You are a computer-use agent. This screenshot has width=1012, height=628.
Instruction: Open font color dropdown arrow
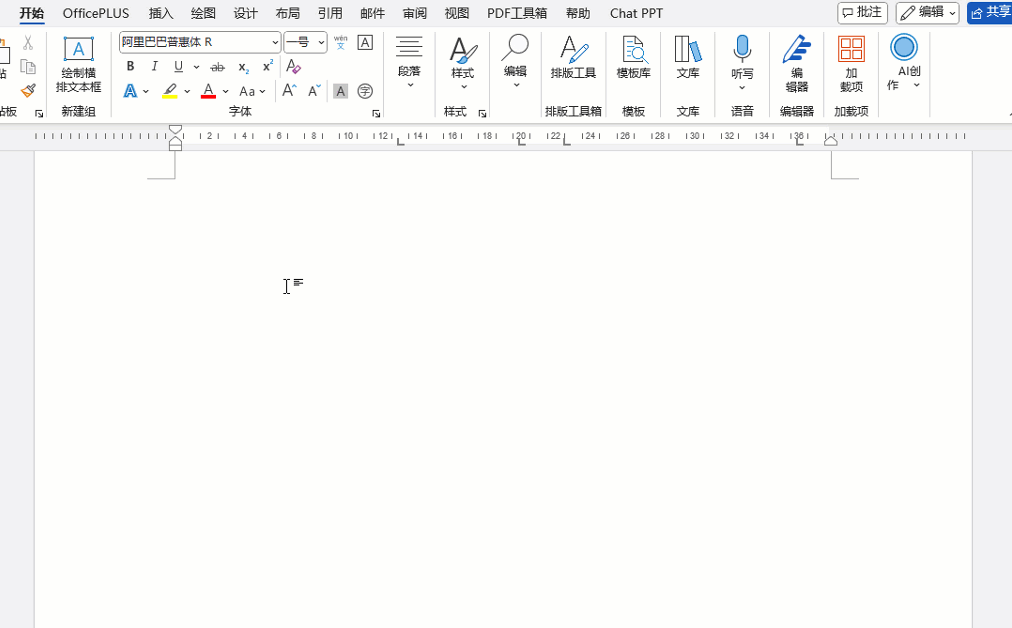pyautogui.click(x=225, y=91)
